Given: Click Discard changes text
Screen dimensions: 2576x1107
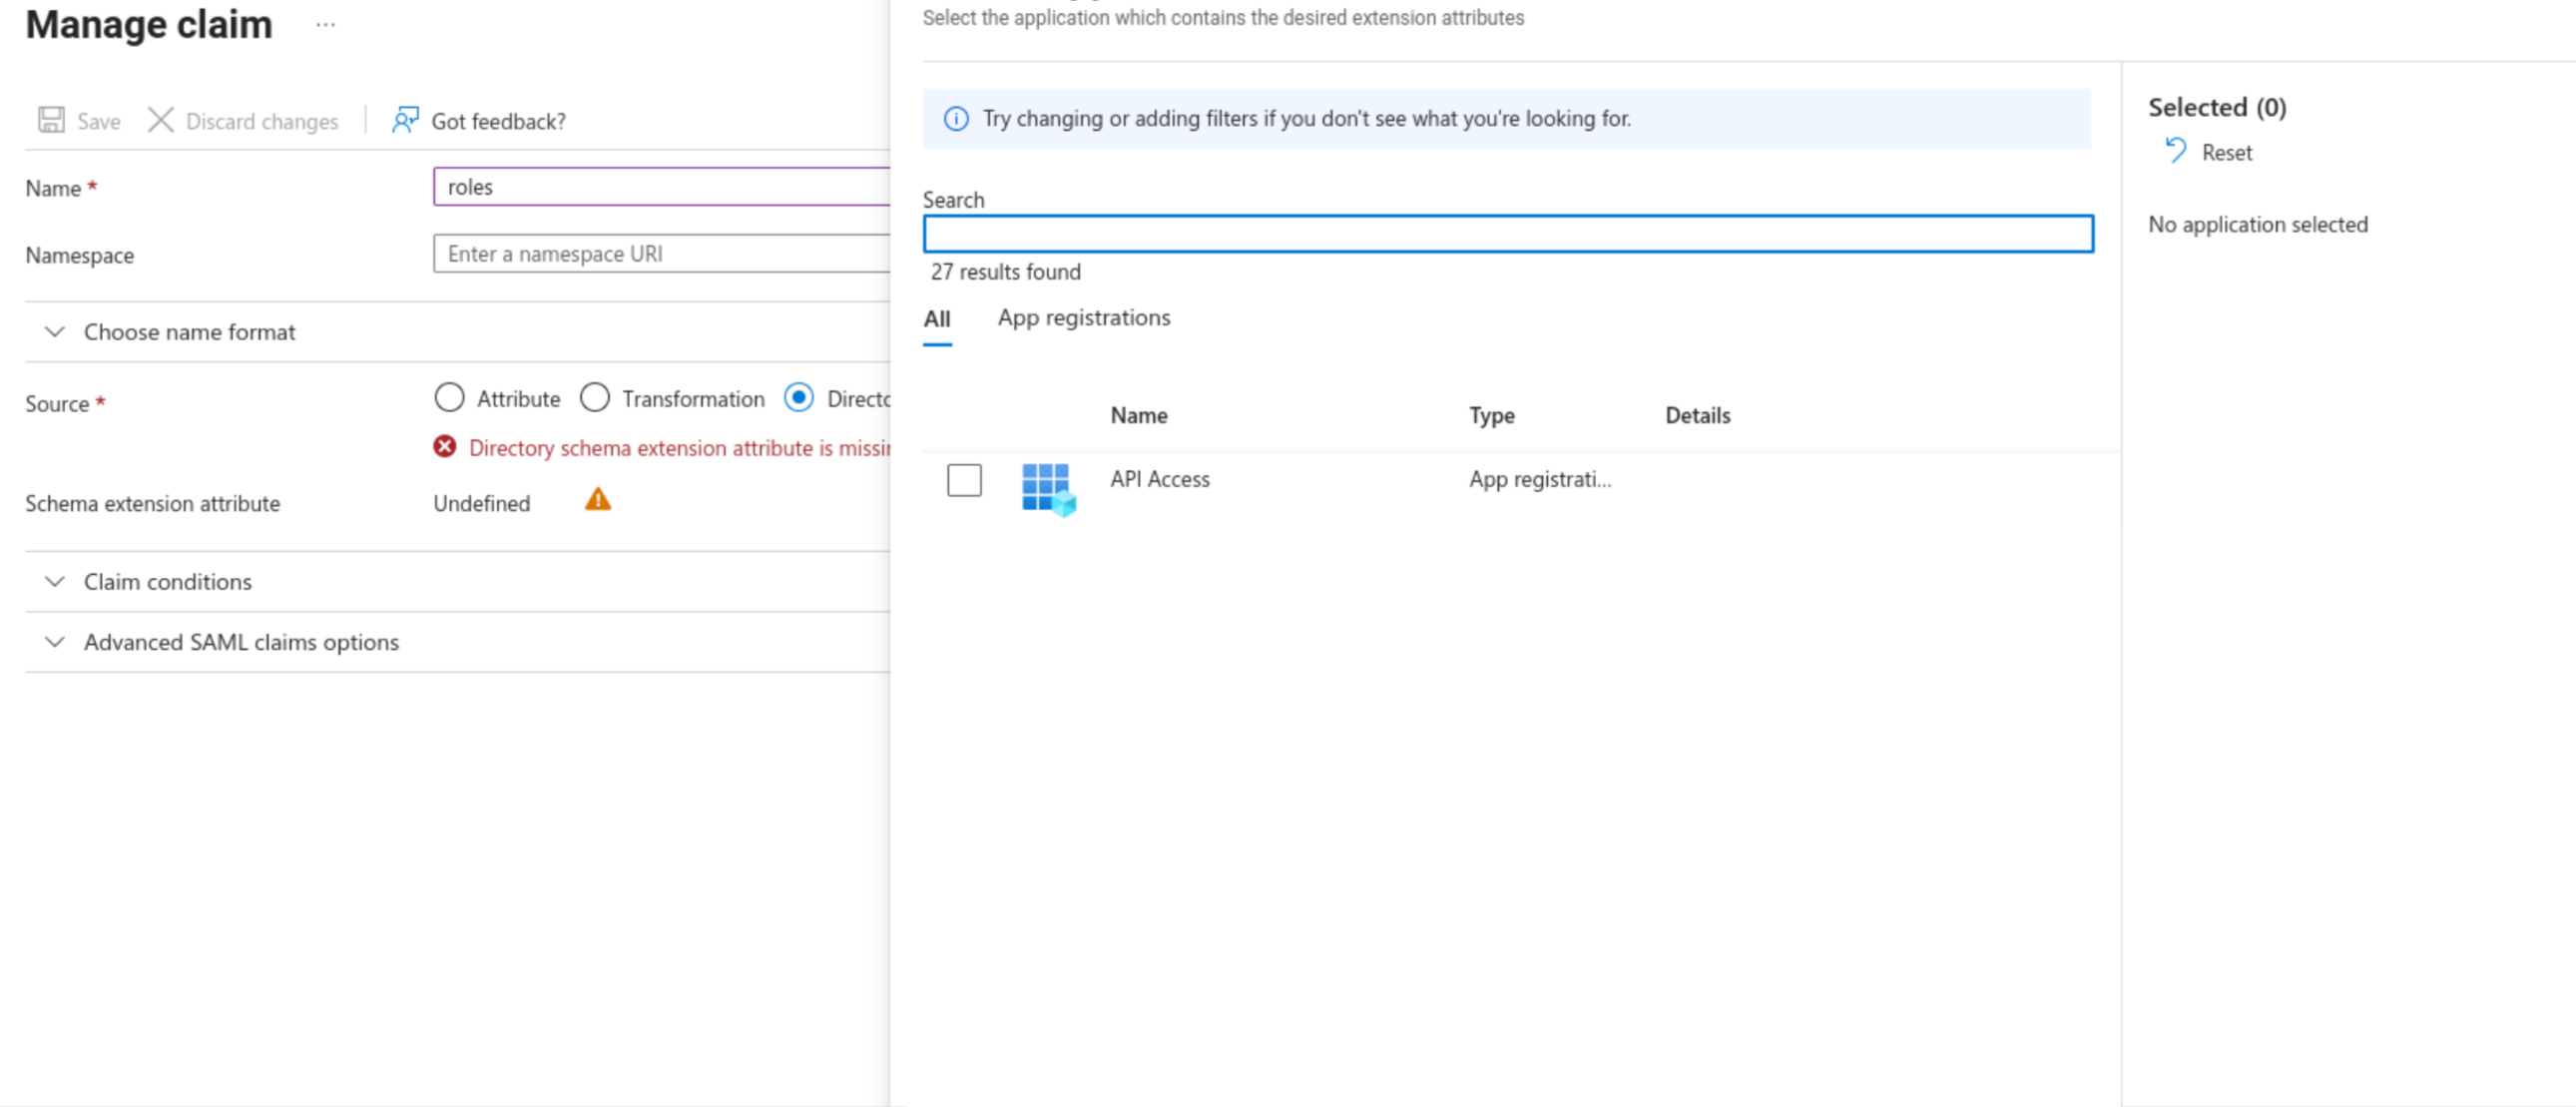Looking at the screenshot, I should click(x=262, y=121).
